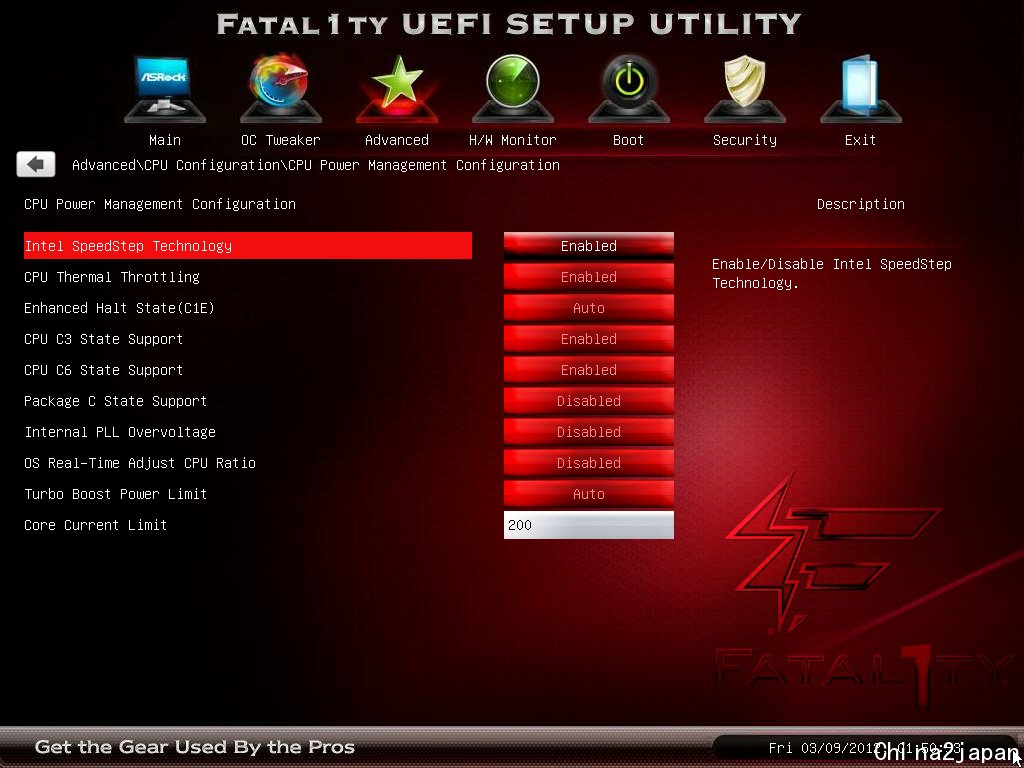
Task: Switch to the Advanced tab label
Action: coord(397,140)
